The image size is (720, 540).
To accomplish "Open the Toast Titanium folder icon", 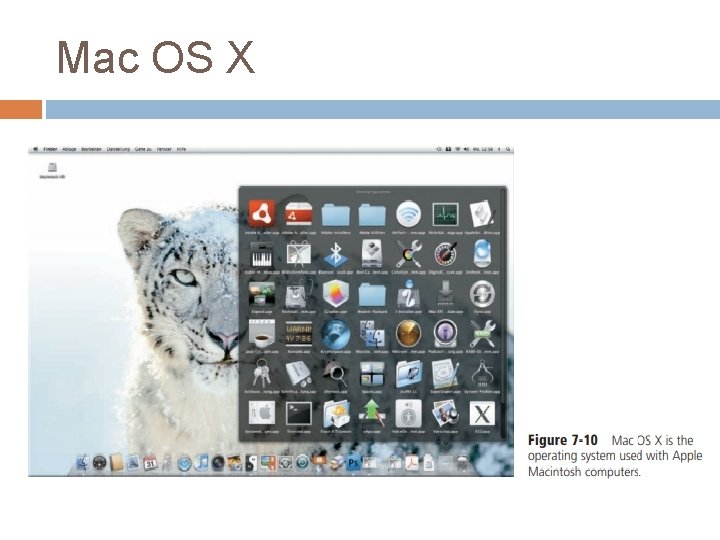I will point(336,413).
